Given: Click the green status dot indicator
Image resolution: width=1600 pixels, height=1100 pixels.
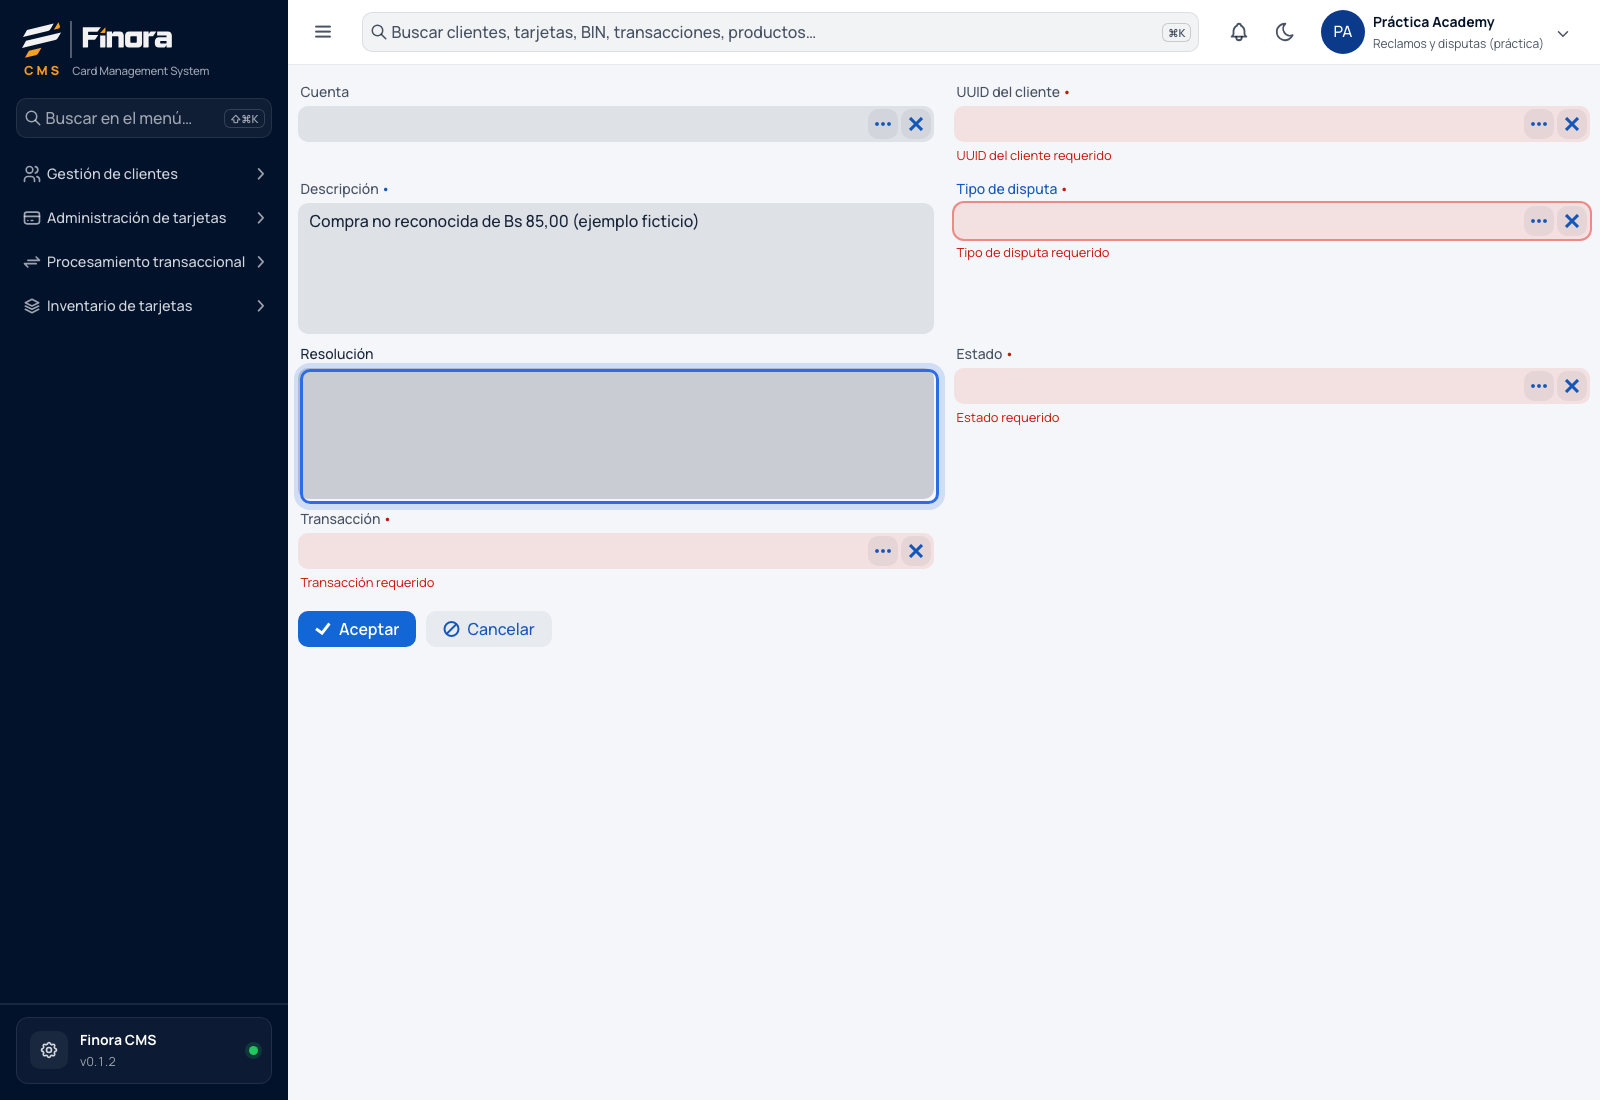Looking at the screenshot, I should click(253, 1050).
